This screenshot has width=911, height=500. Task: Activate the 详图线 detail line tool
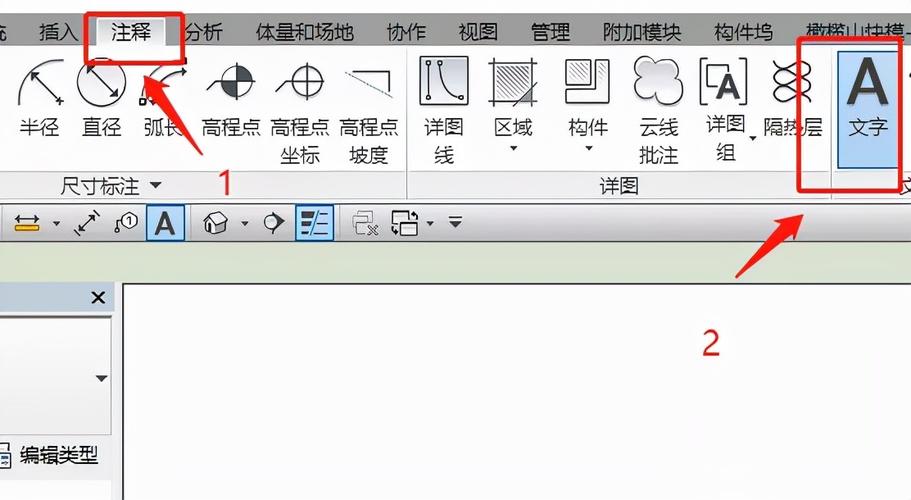[444, 110]
